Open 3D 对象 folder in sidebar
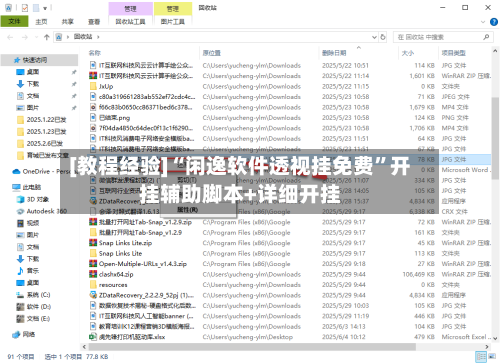The width and height of the screenshot is (500, 363). tap(38, 199)
